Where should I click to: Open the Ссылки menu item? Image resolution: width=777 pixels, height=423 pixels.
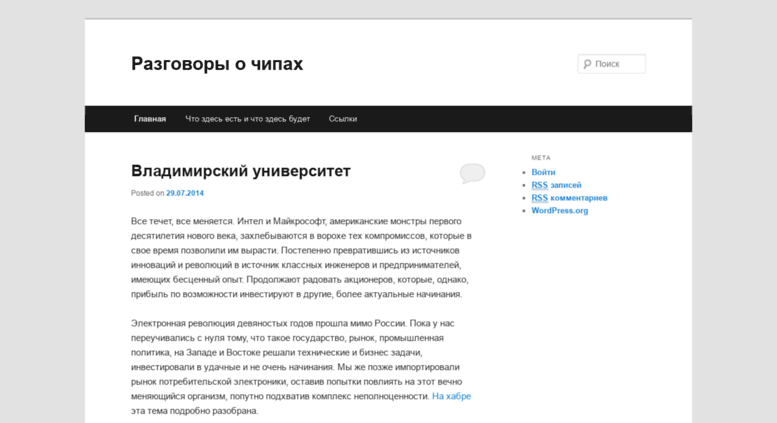342,119
